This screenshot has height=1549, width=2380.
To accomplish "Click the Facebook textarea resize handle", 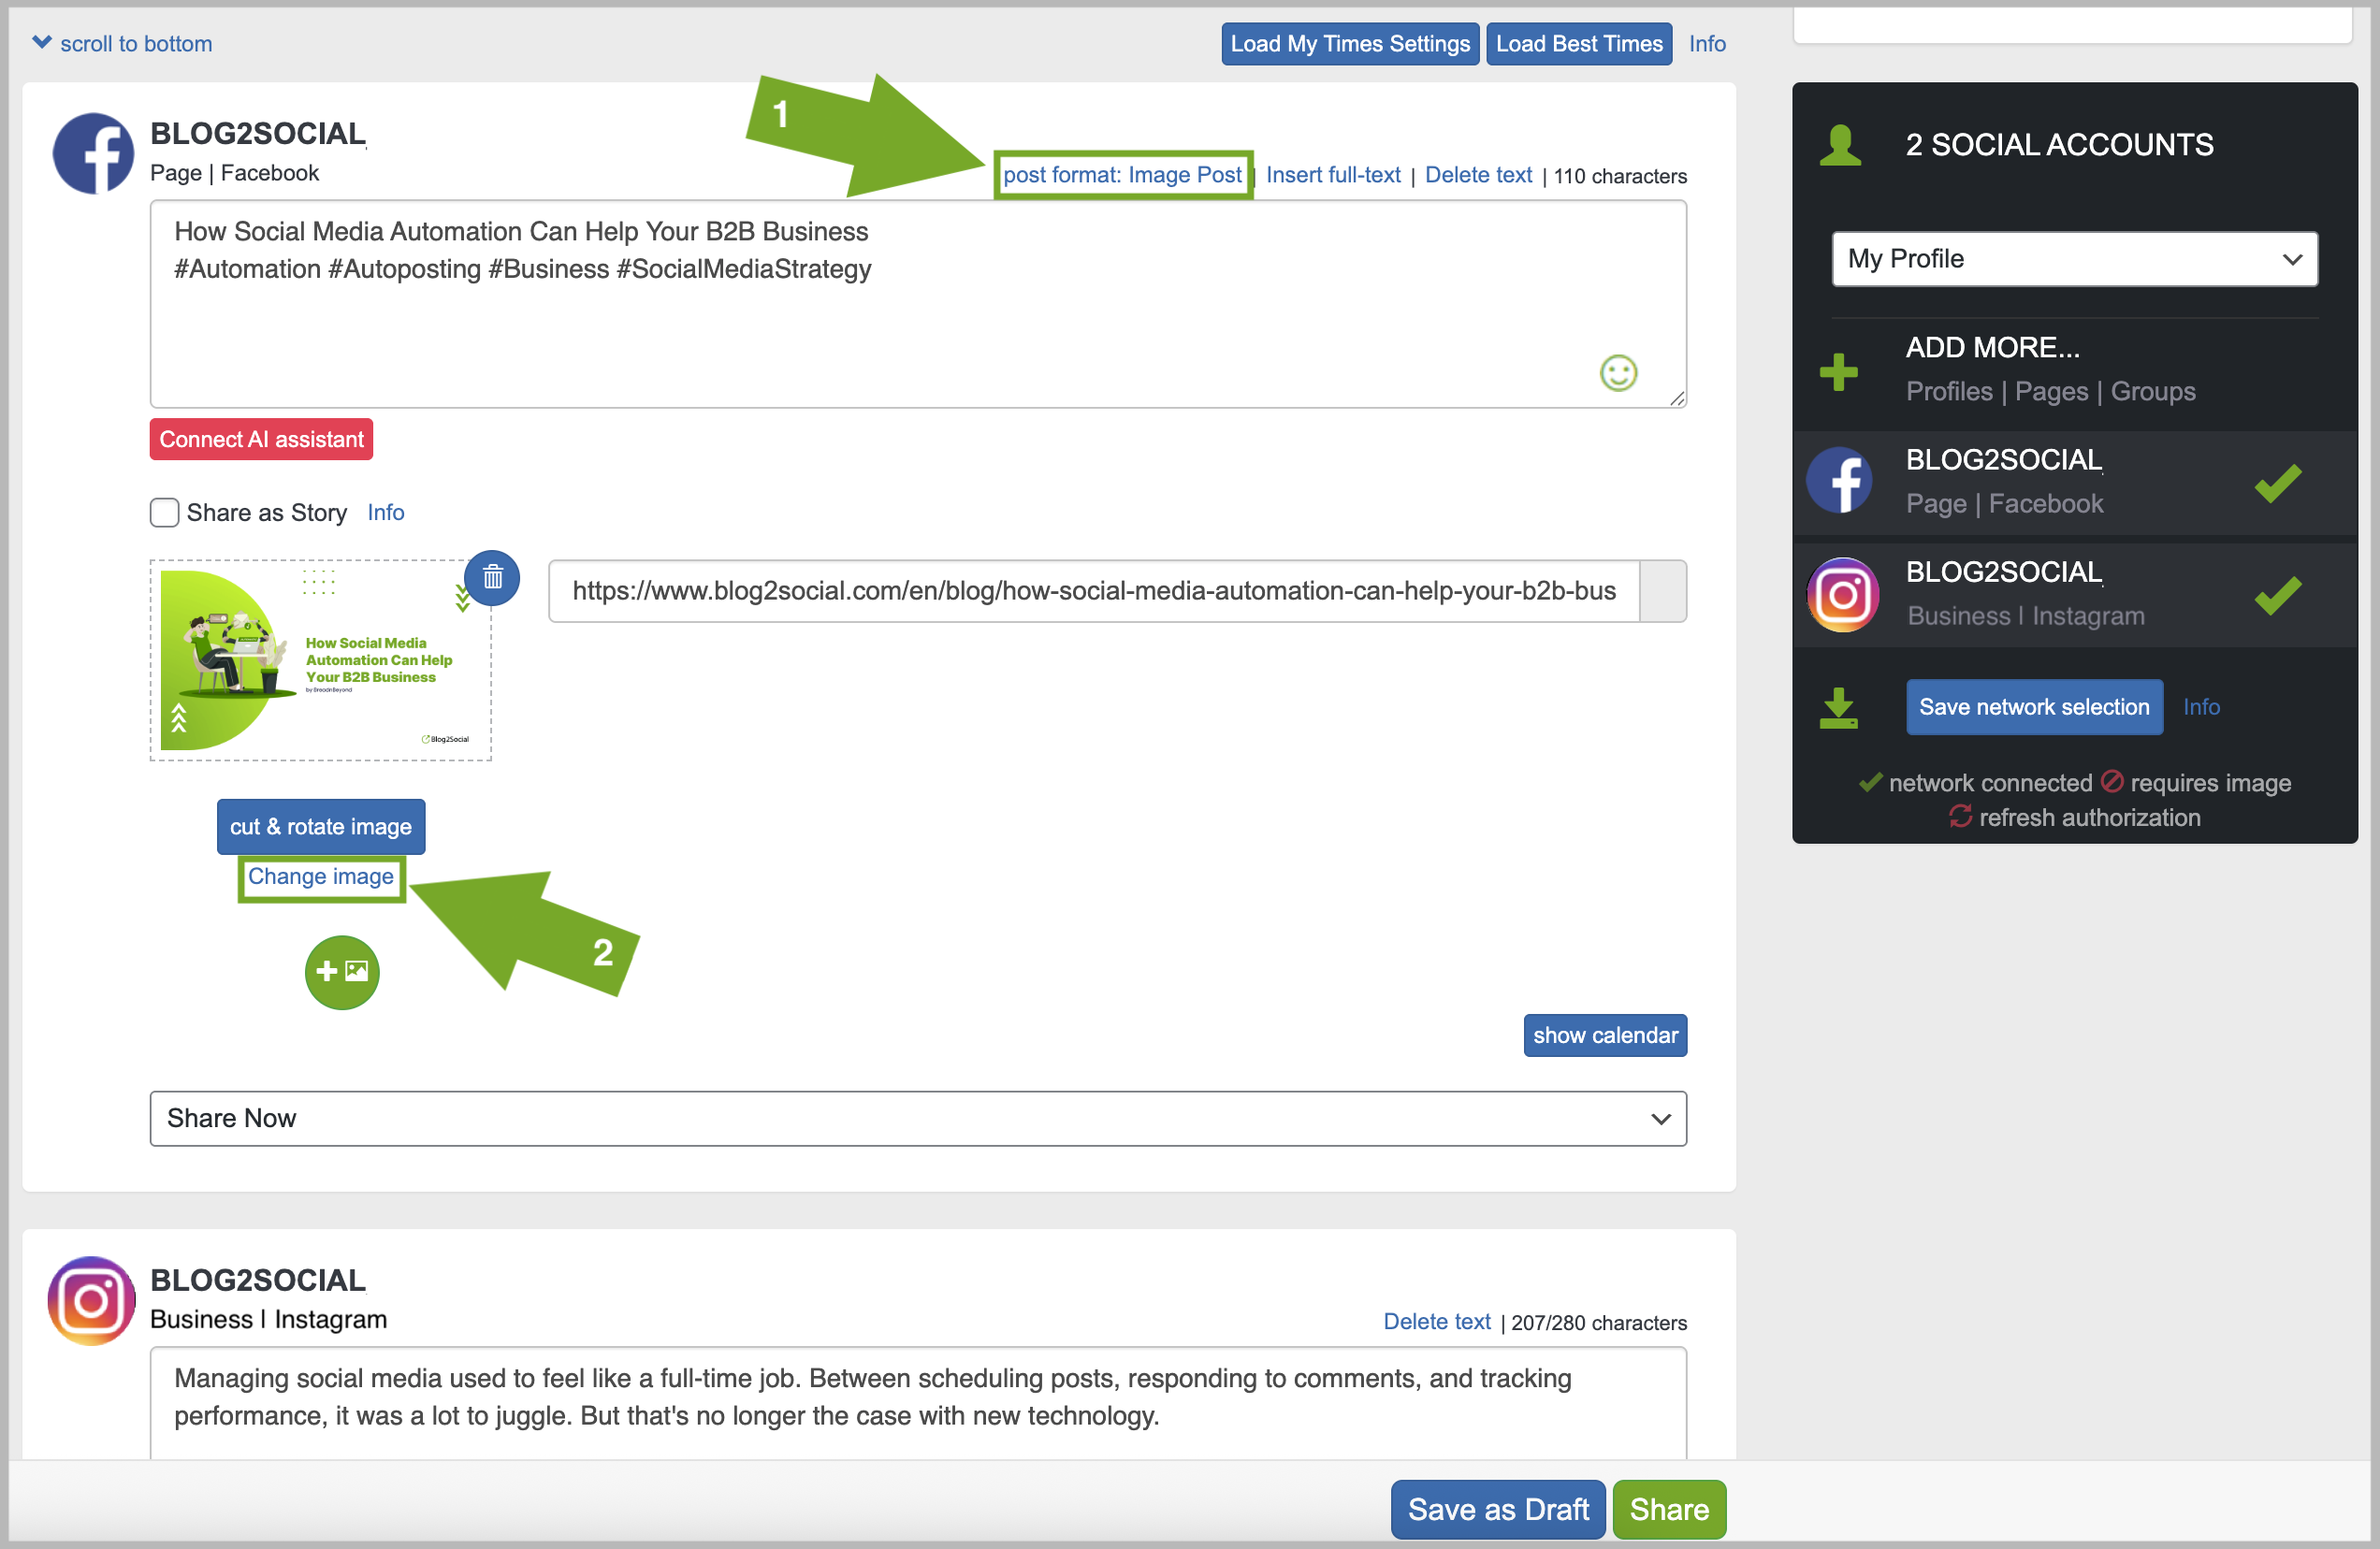I will coord(1677,398).
